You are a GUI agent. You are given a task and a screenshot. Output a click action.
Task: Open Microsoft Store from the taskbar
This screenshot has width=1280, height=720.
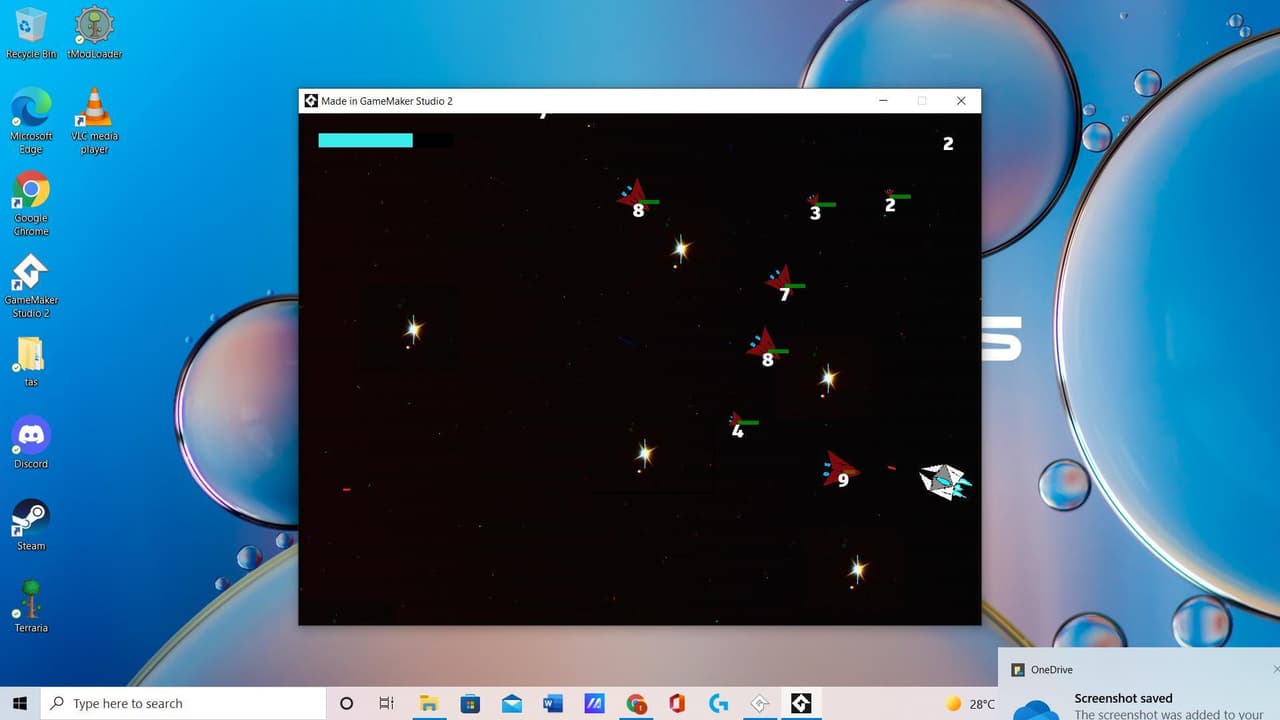click(x=470, y=703)
